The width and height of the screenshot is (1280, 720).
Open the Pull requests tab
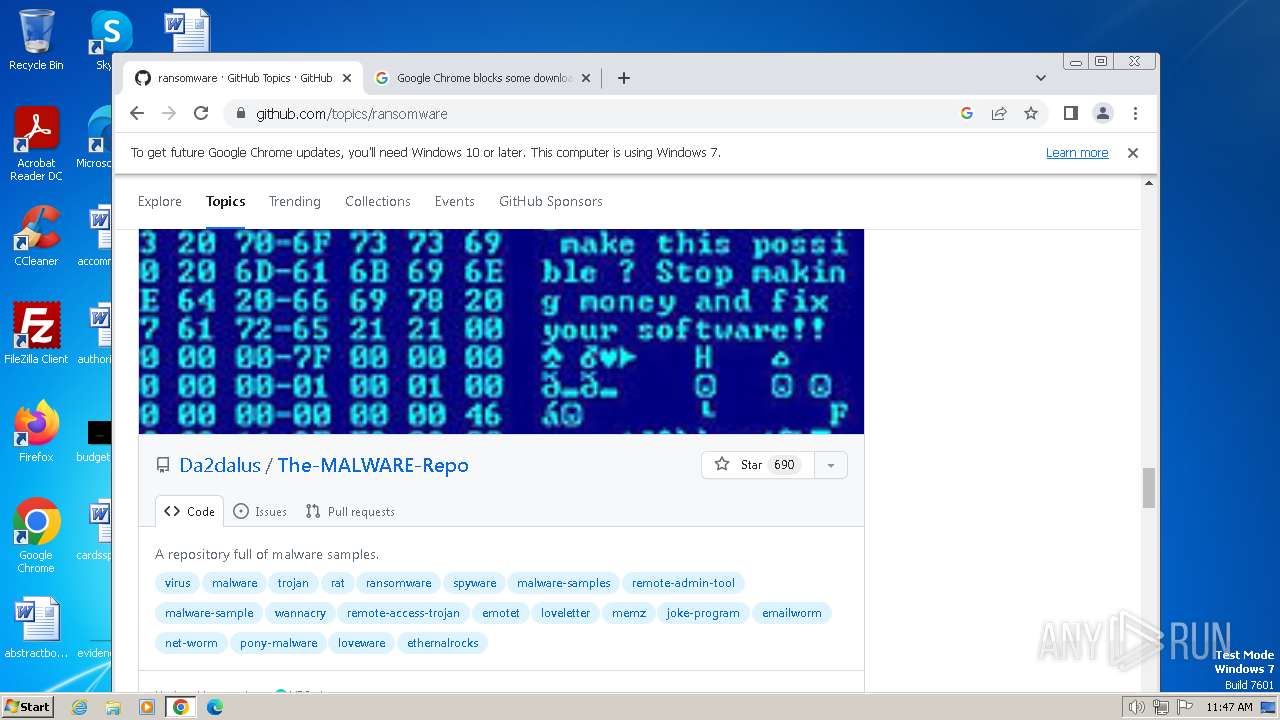pyautogui.click(x=350, y=511)
